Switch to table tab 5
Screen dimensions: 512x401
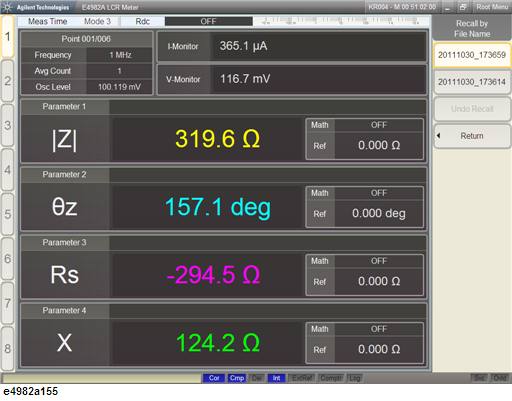coord(7,214)
